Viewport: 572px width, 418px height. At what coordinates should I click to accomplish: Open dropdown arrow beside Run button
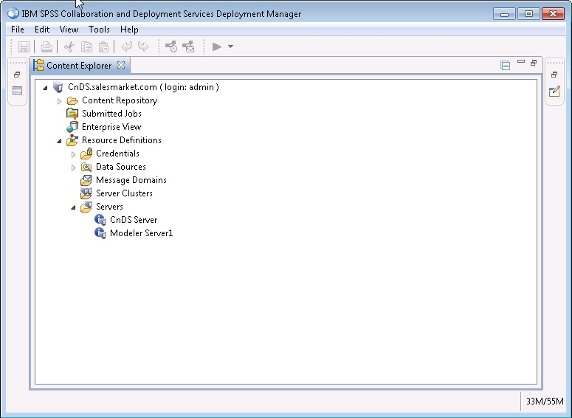pyautogui.click(x=230, y=46)
